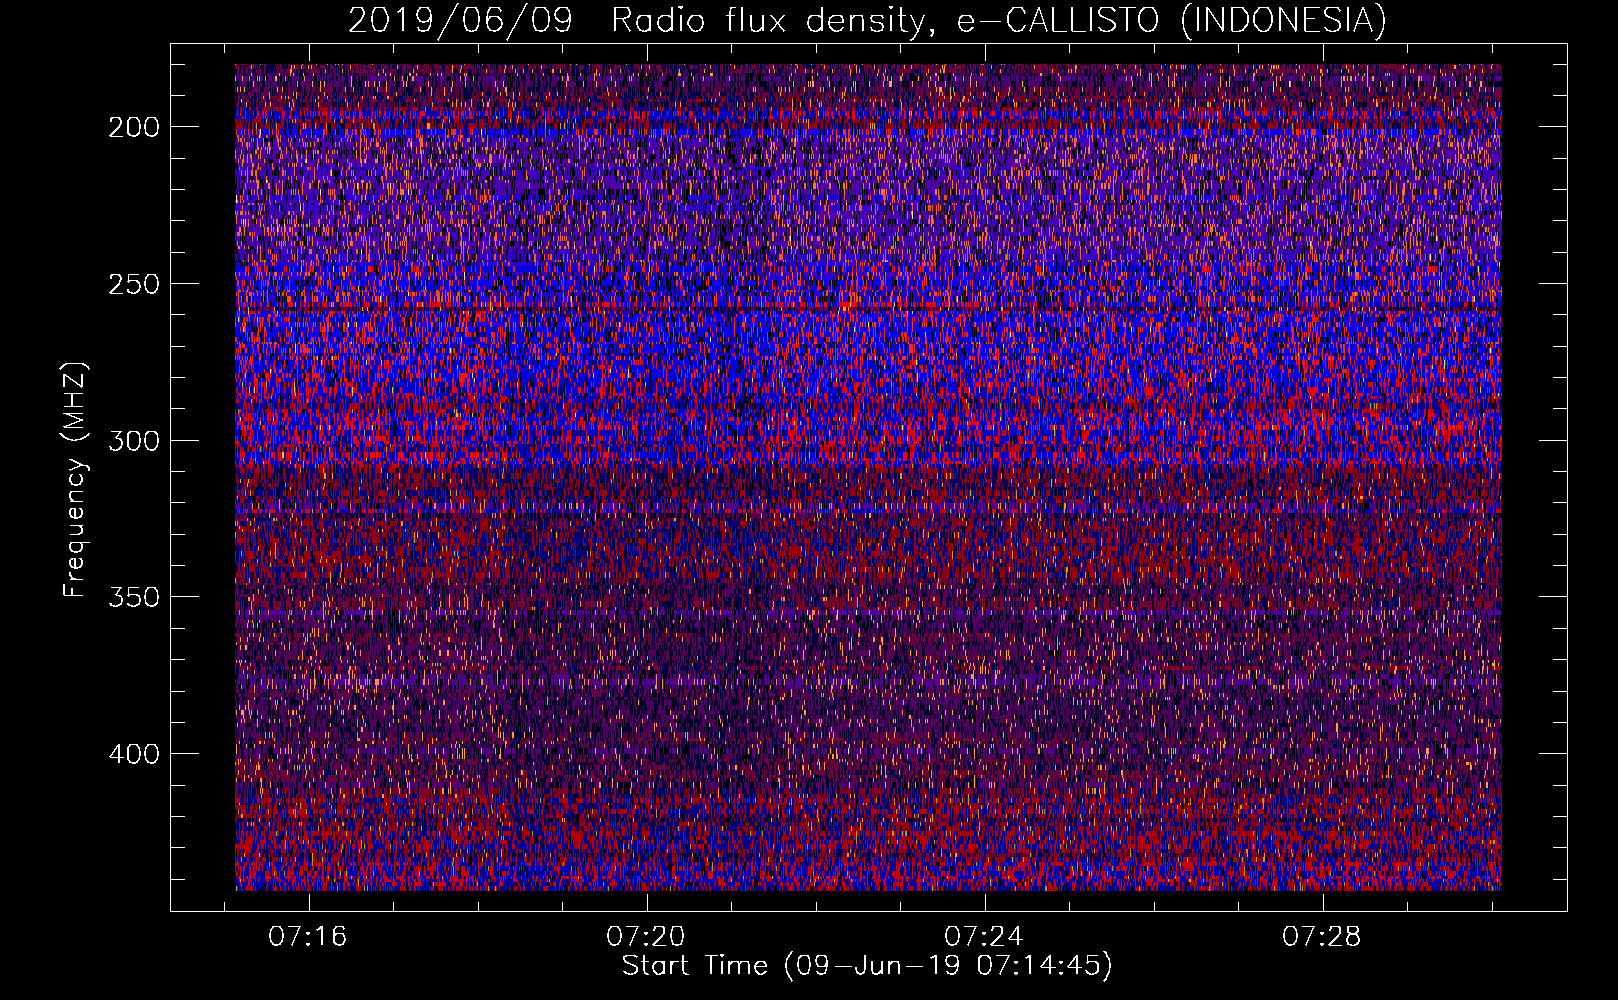Viewport: 1618px width, 1000px height.
Task: Click the 200 frequency tick label
Action: (x=134, y=127)
